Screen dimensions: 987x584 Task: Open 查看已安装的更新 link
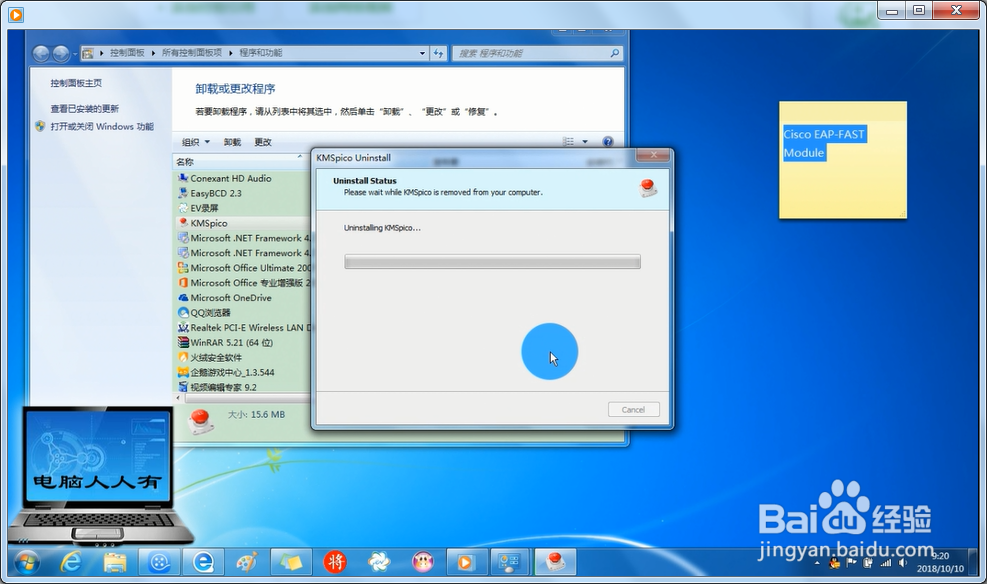click(x=85, y=108)
